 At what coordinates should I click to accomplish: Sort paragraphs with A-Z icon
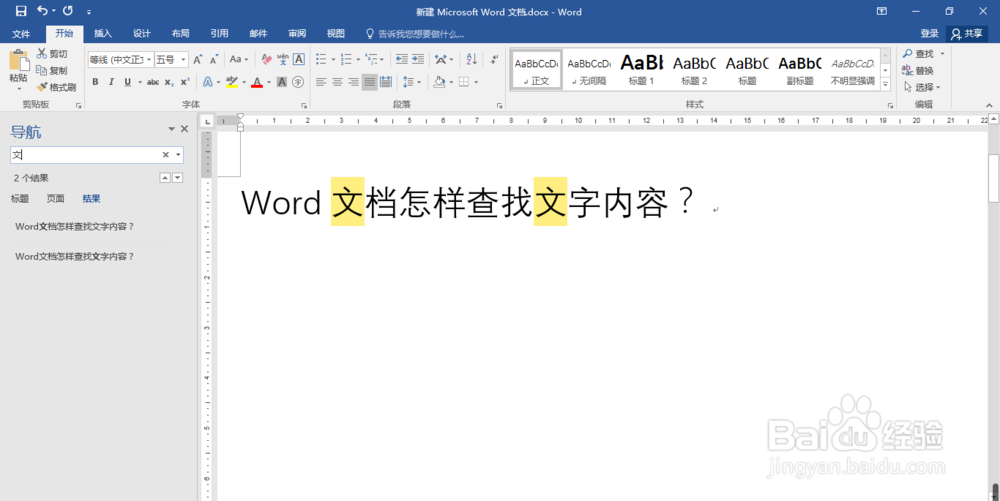(471, 59)
